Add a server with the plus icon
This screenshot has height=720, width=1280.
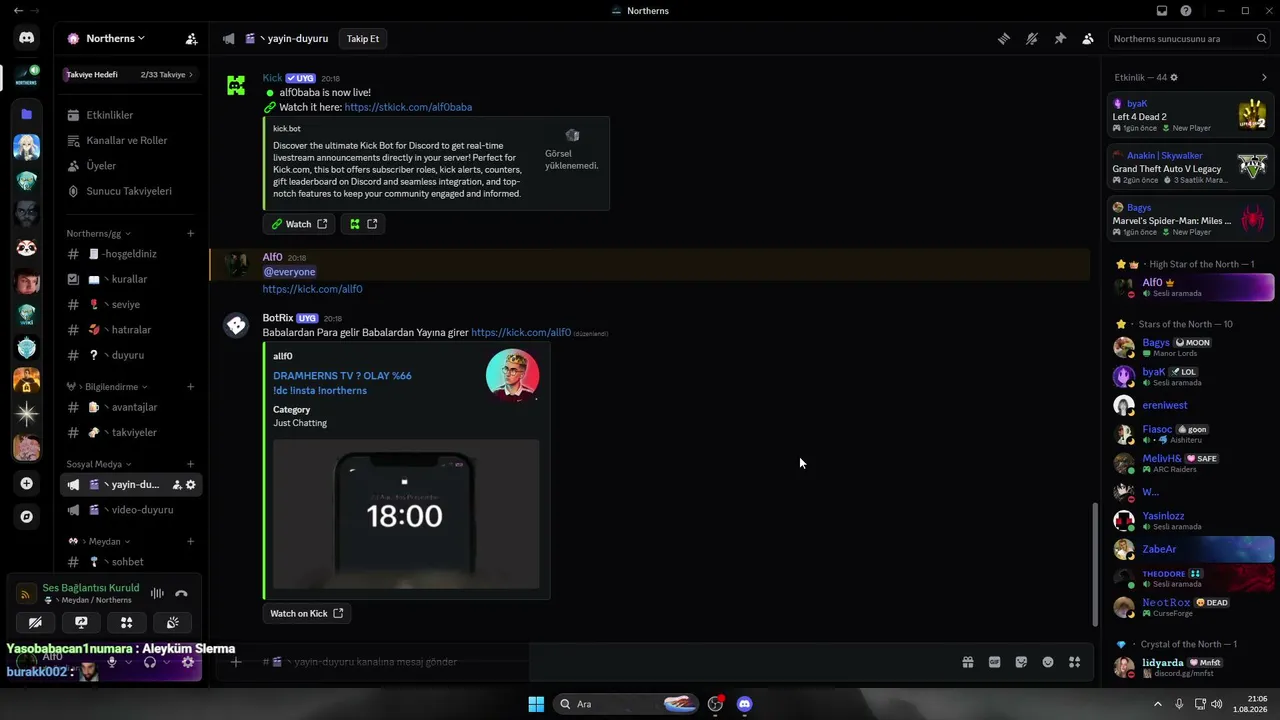[27, 483]
